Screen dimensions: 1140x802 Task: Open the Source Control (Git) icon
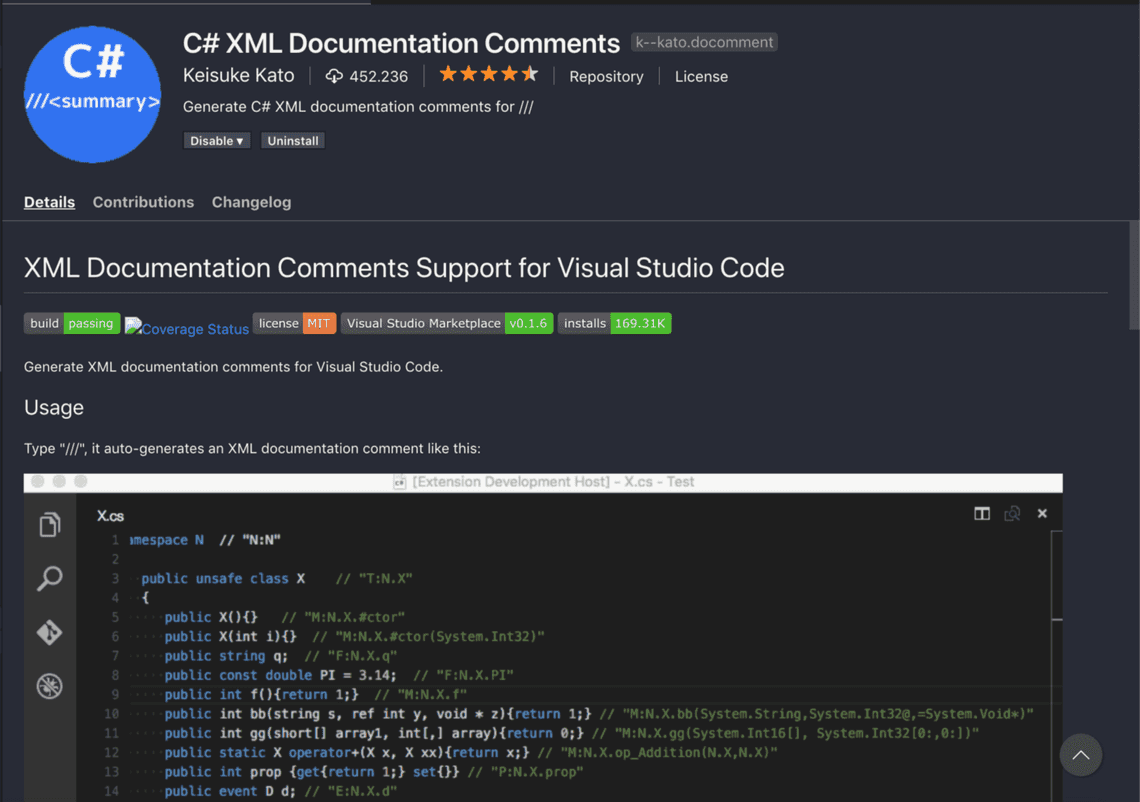50,632
